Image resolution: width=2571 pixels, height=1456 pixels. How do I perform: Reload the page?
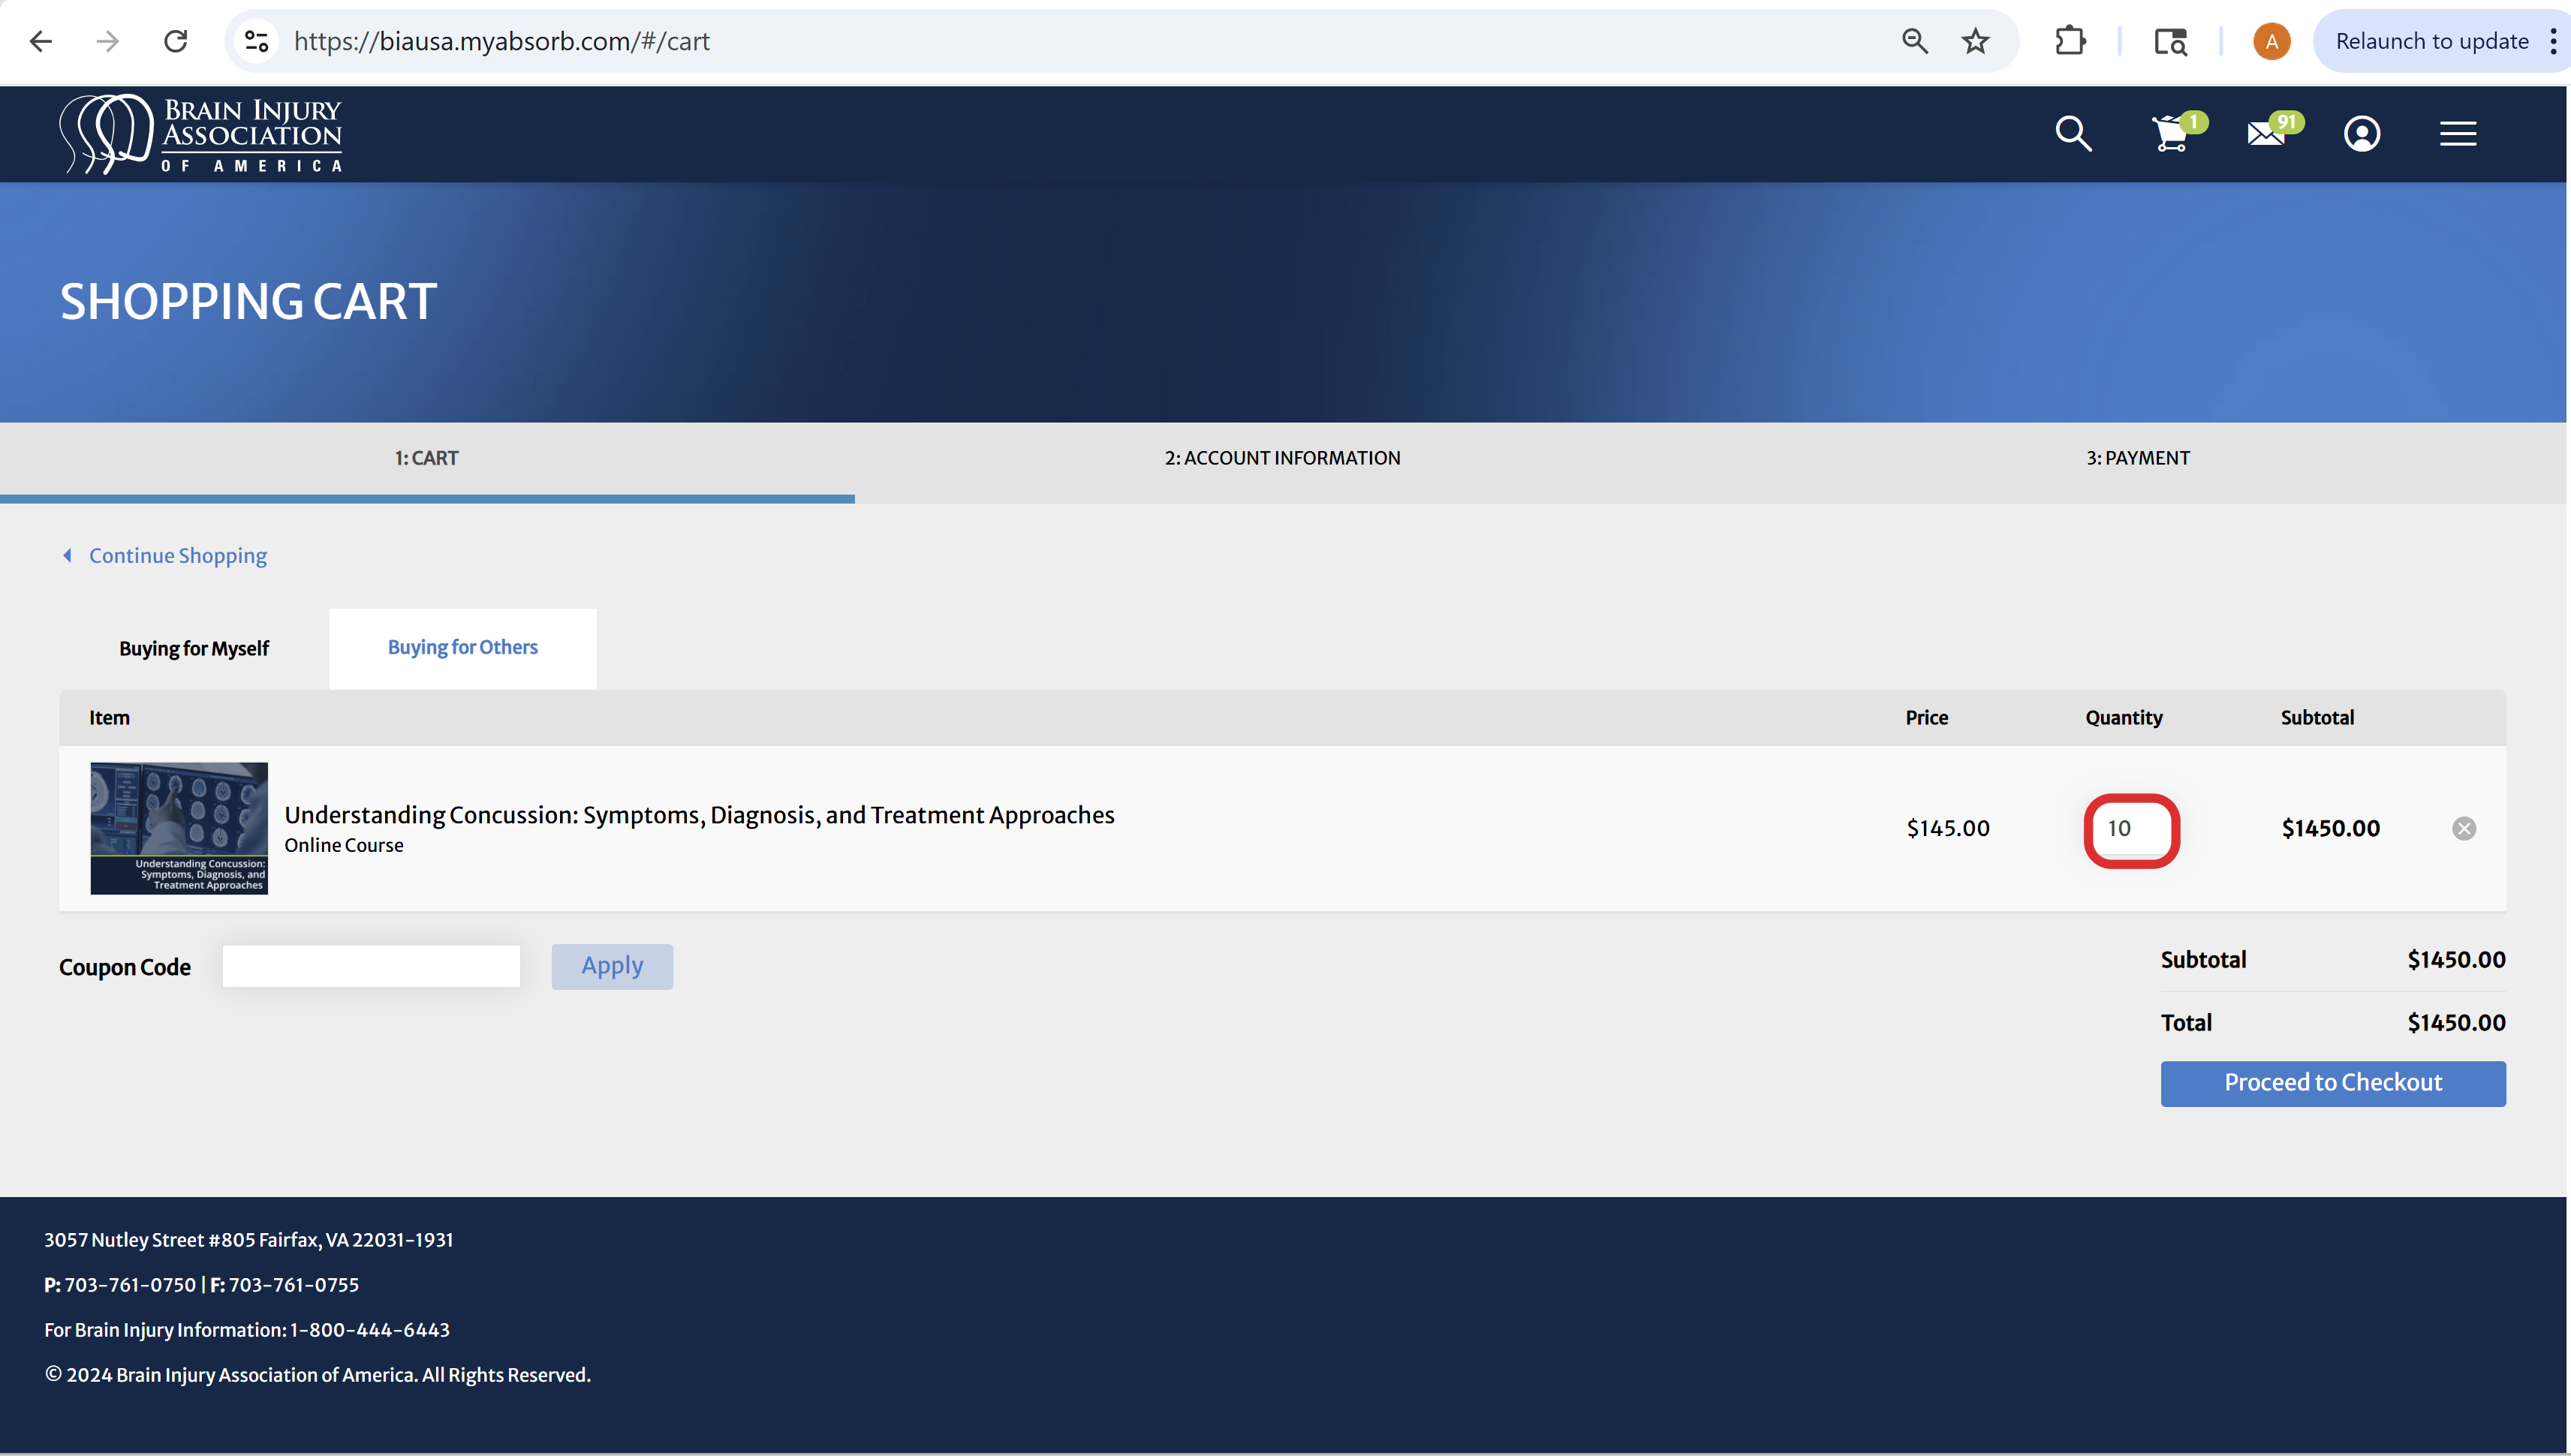tap(176, 41)
